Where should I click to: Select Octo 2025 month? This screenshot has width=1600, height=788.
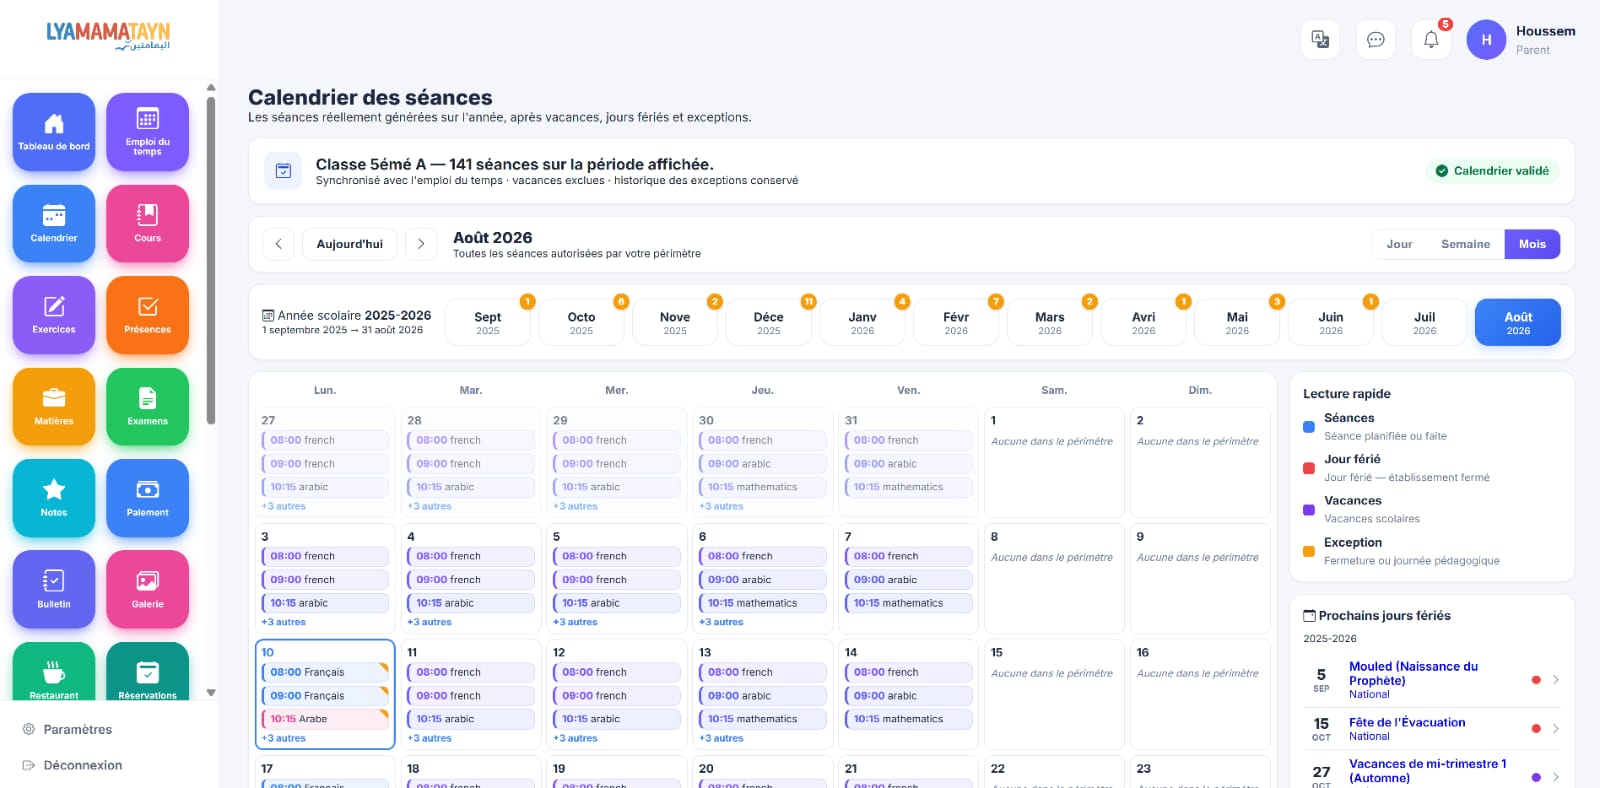tap(581, 323)
